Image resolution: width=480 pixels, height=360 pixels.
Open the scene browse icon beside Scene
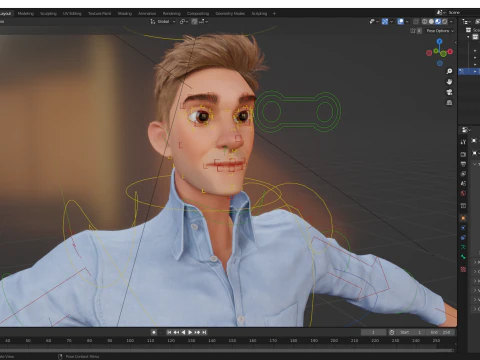point(441,13)
